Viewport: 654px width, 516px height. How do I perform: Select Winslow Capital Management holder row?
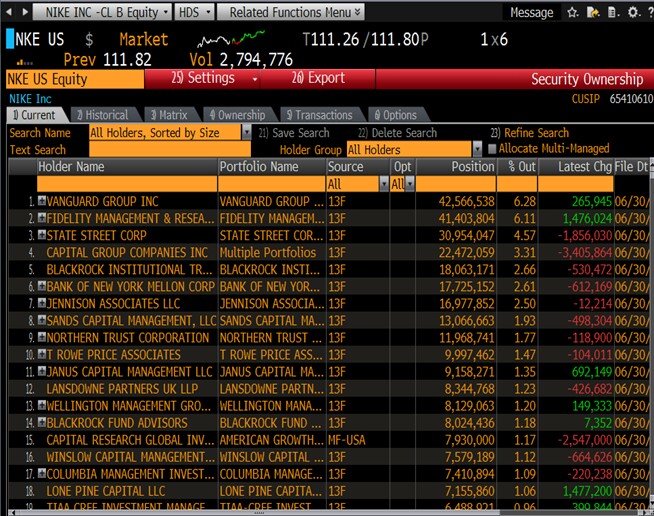[x=330, y=457]
